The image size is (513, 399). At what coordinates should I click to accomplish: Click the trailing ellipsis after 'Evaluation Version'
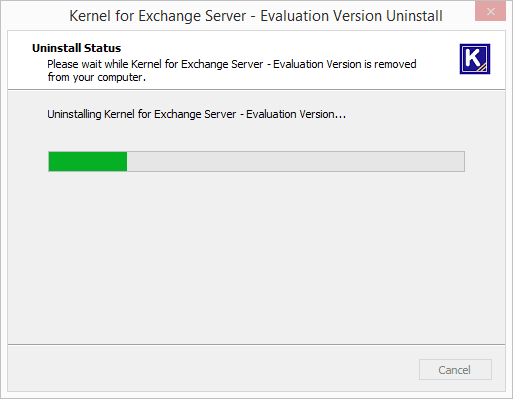[340, 117]
